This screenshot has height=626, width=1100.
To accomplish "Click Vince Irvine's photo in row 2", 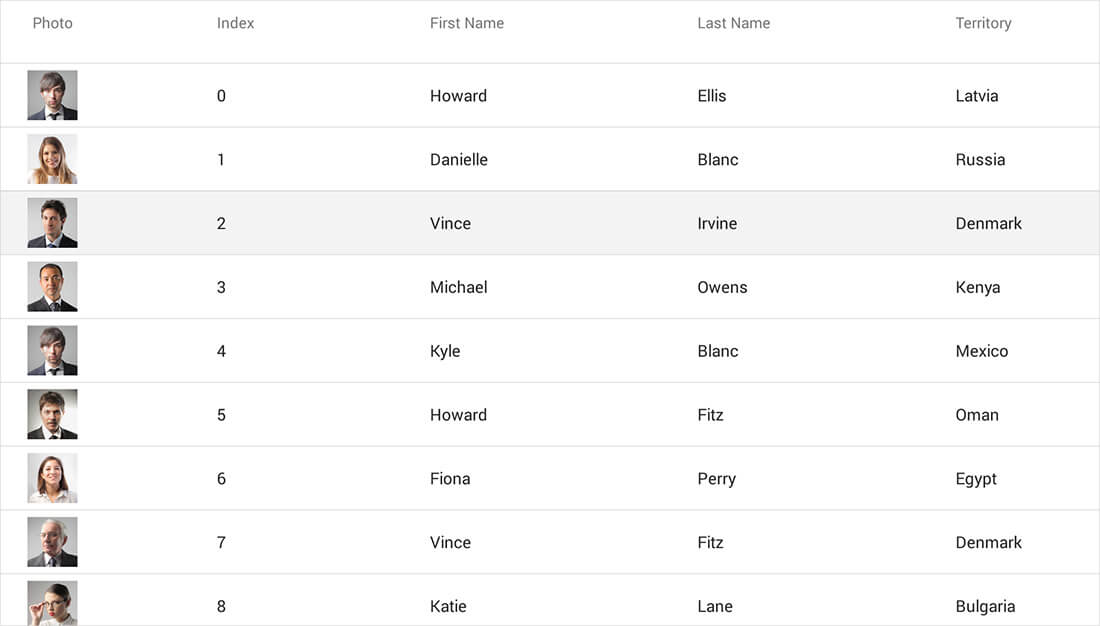I will 53,223.
